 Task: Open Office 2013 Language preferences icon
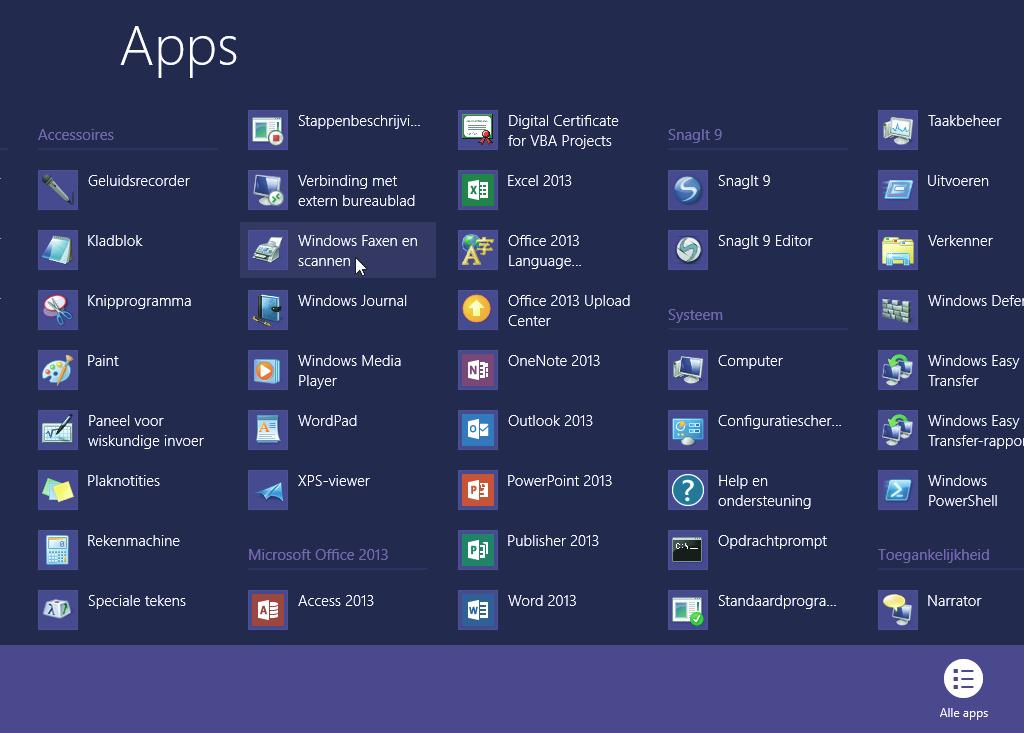click(478, 250)
